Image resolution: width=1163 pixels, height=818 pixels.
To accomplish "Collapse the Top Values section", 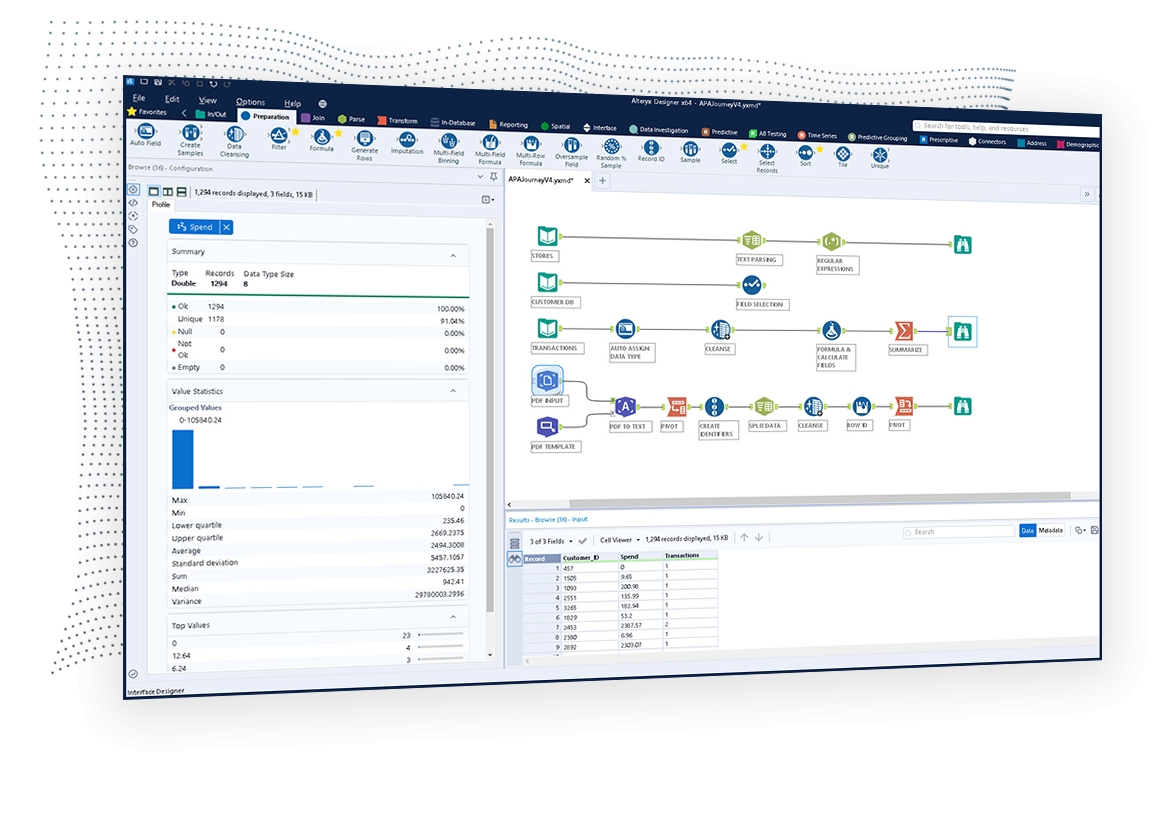I will [x=453, y=617].
